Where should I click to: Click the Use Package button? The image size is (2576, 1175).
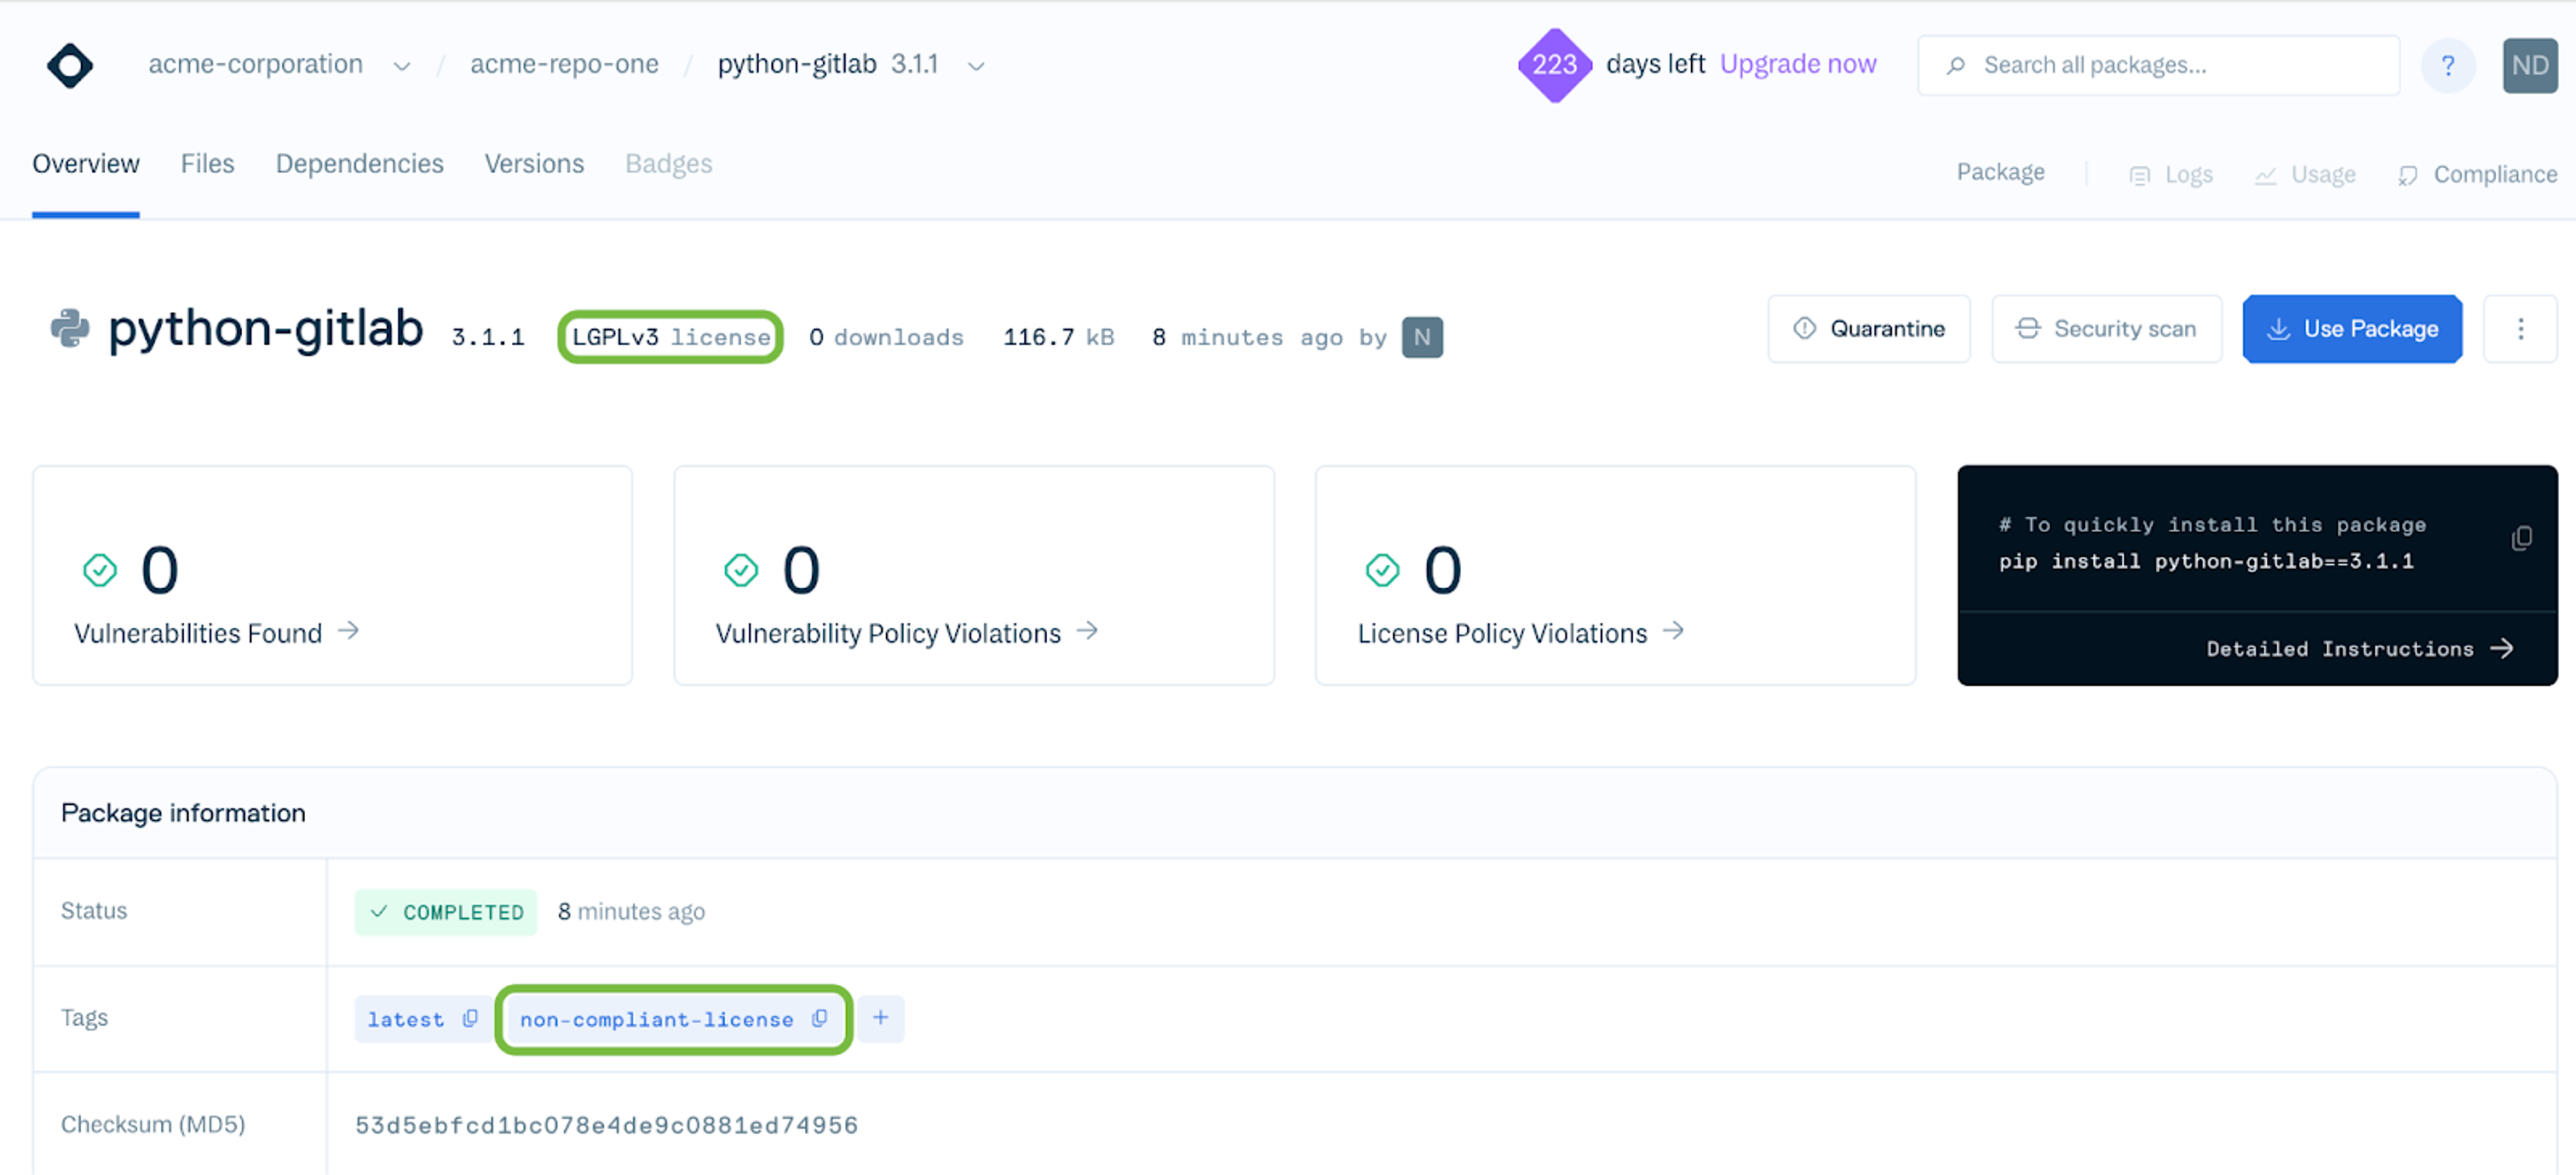click(x=2351, y=329)
